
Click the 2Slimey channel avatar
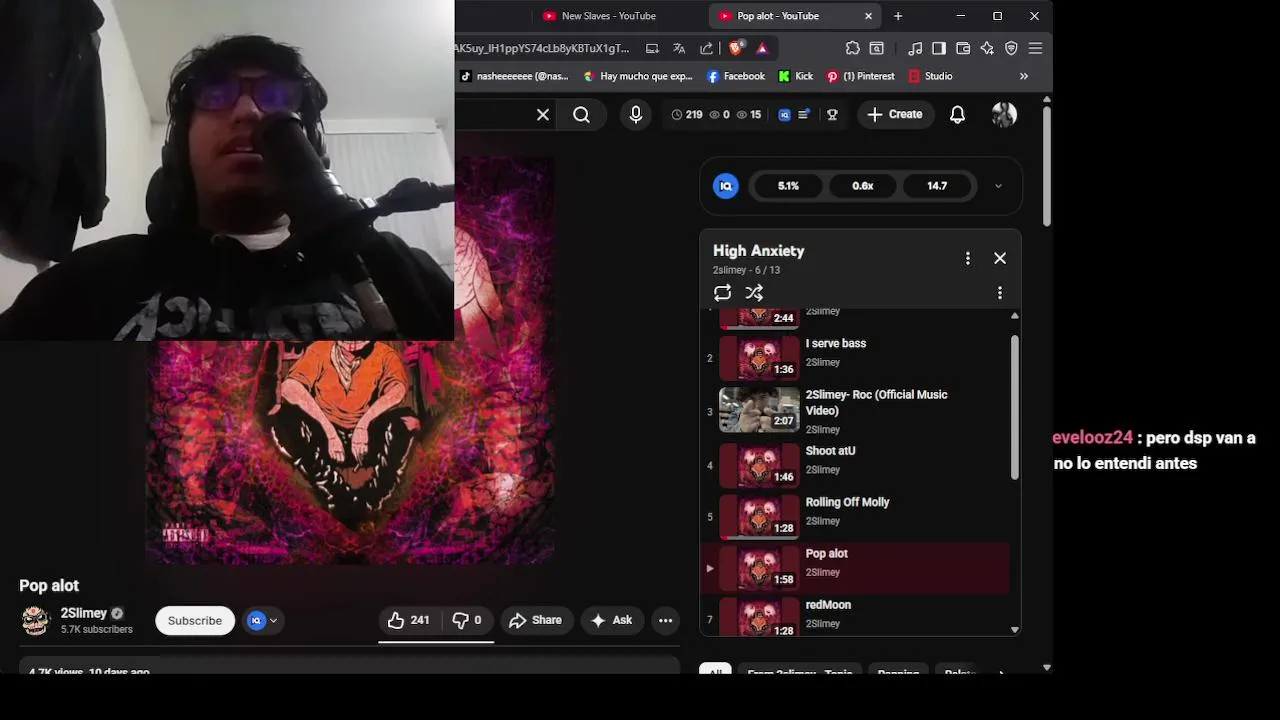click(35, 621)
